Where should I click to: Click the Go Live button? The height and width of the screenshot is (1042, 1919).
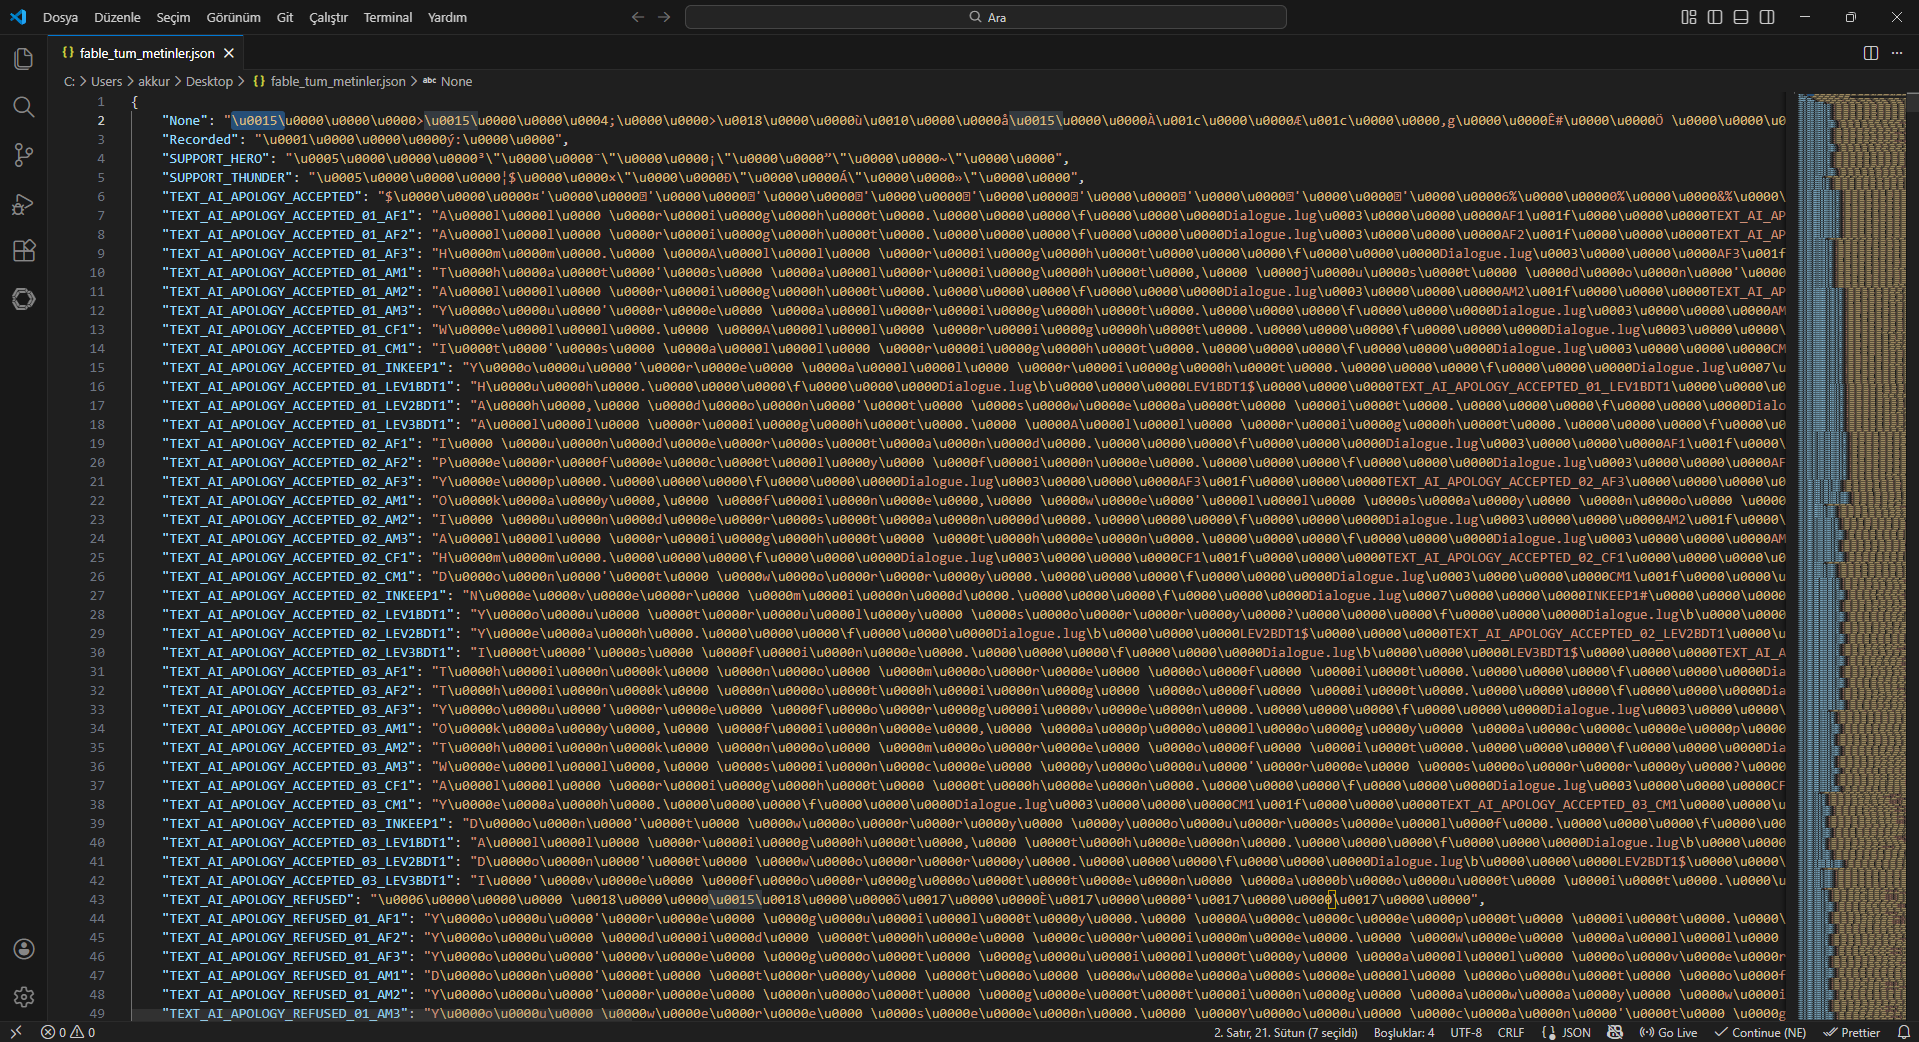[x=1668, y=1032]
